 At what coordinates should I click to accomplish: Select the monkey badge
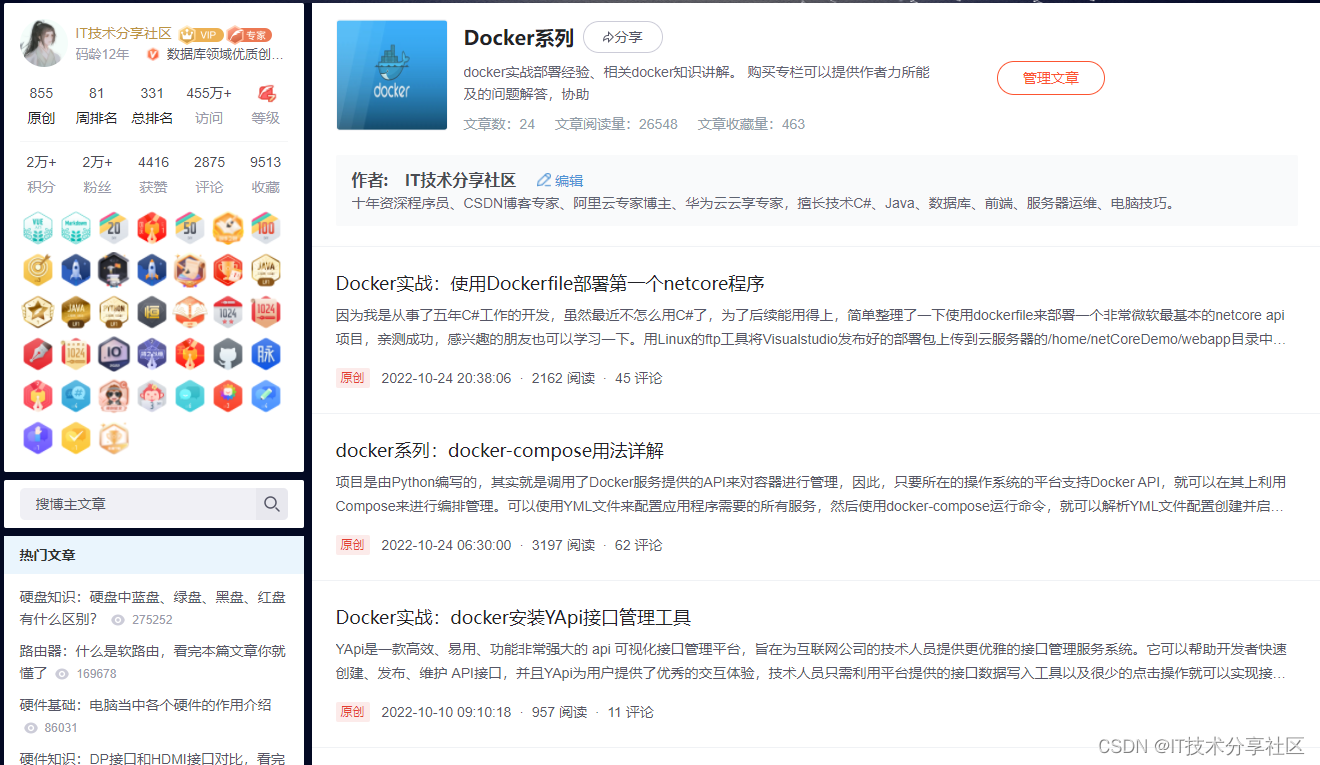[153, 396]
